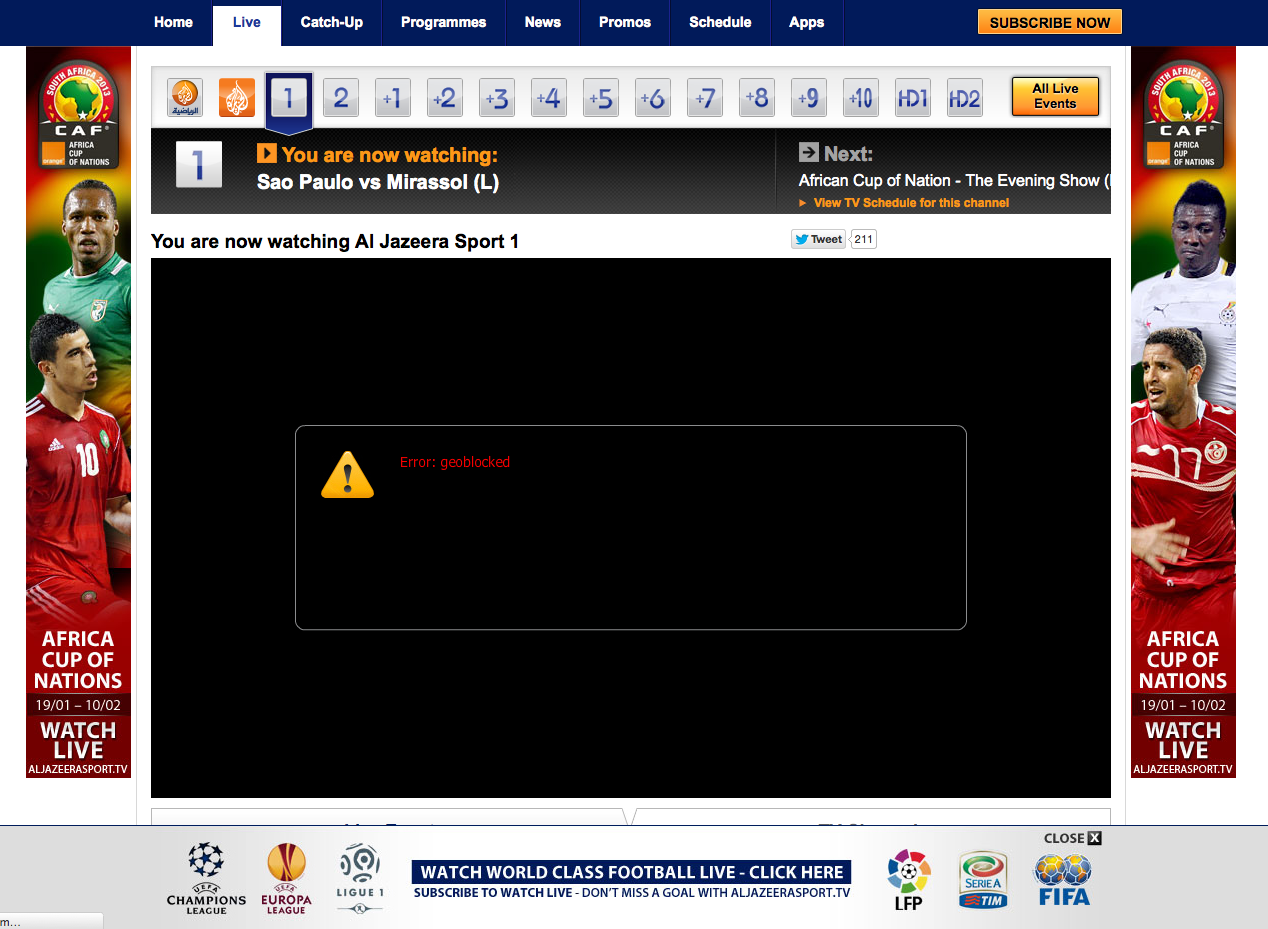Switch to channel HD1
This screenshot has width=1268, height=929.
tap(913, 98)
